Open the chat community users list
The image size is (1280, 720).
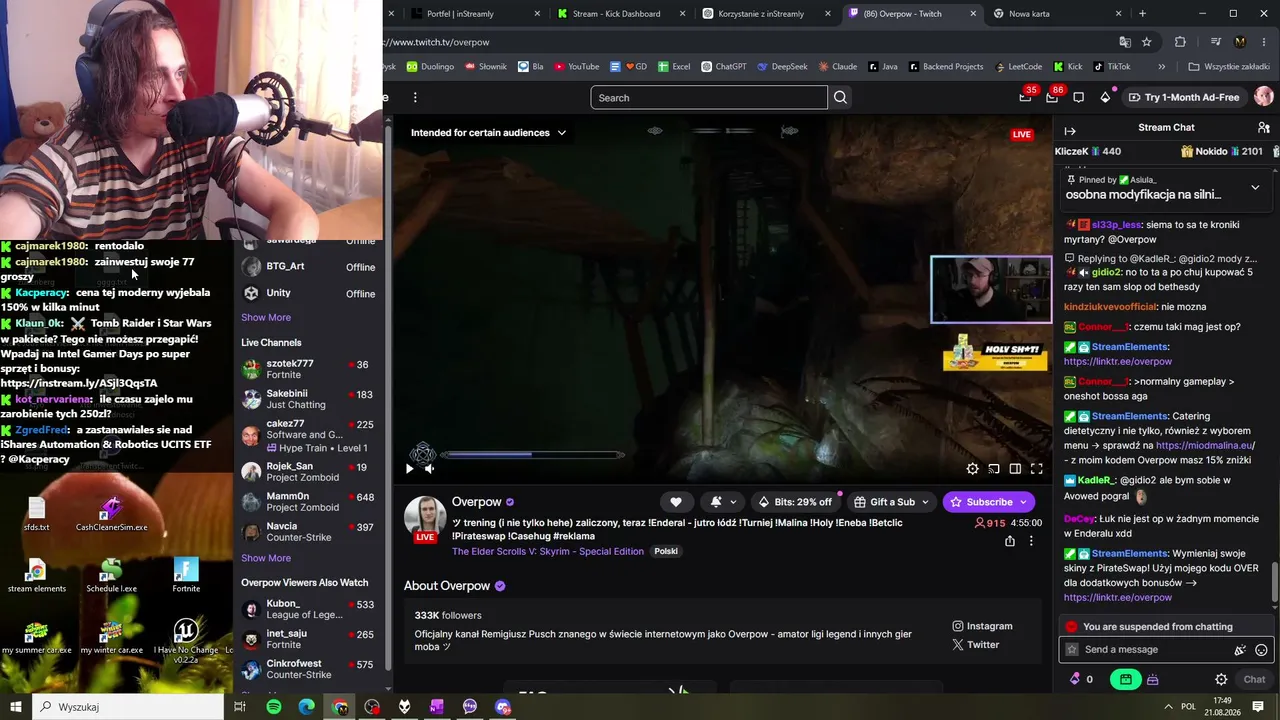(1264, 128)
